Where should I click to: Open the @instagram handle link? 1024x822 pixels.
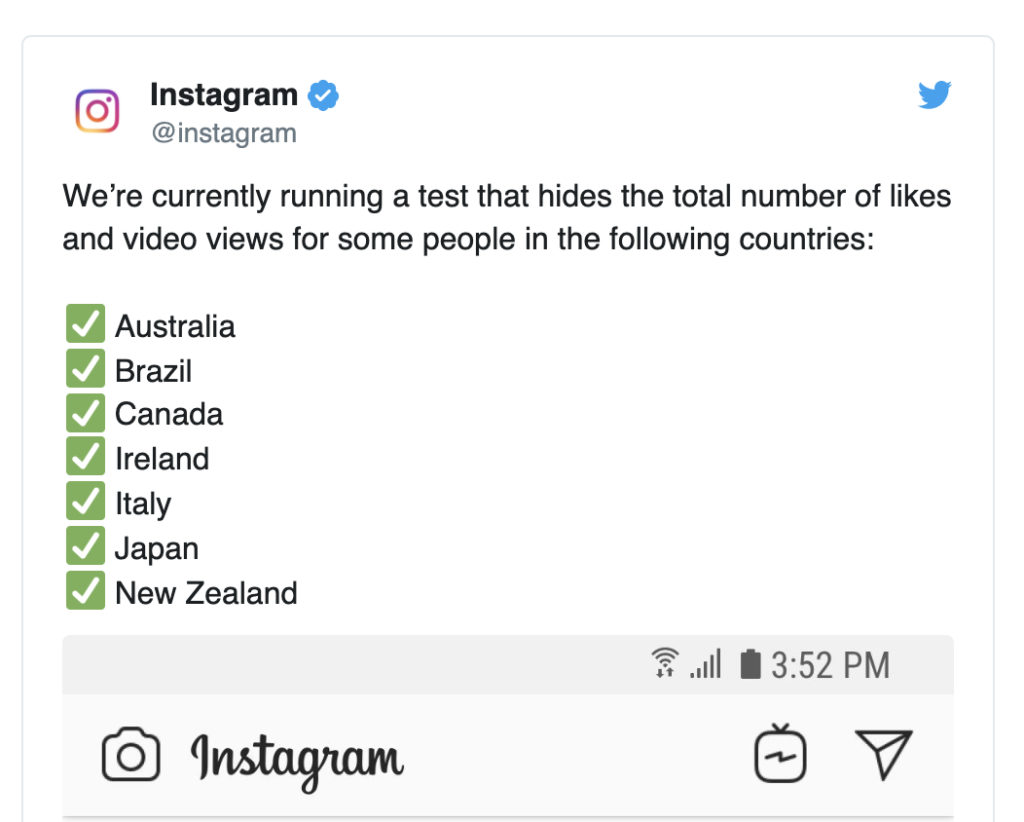224,133
